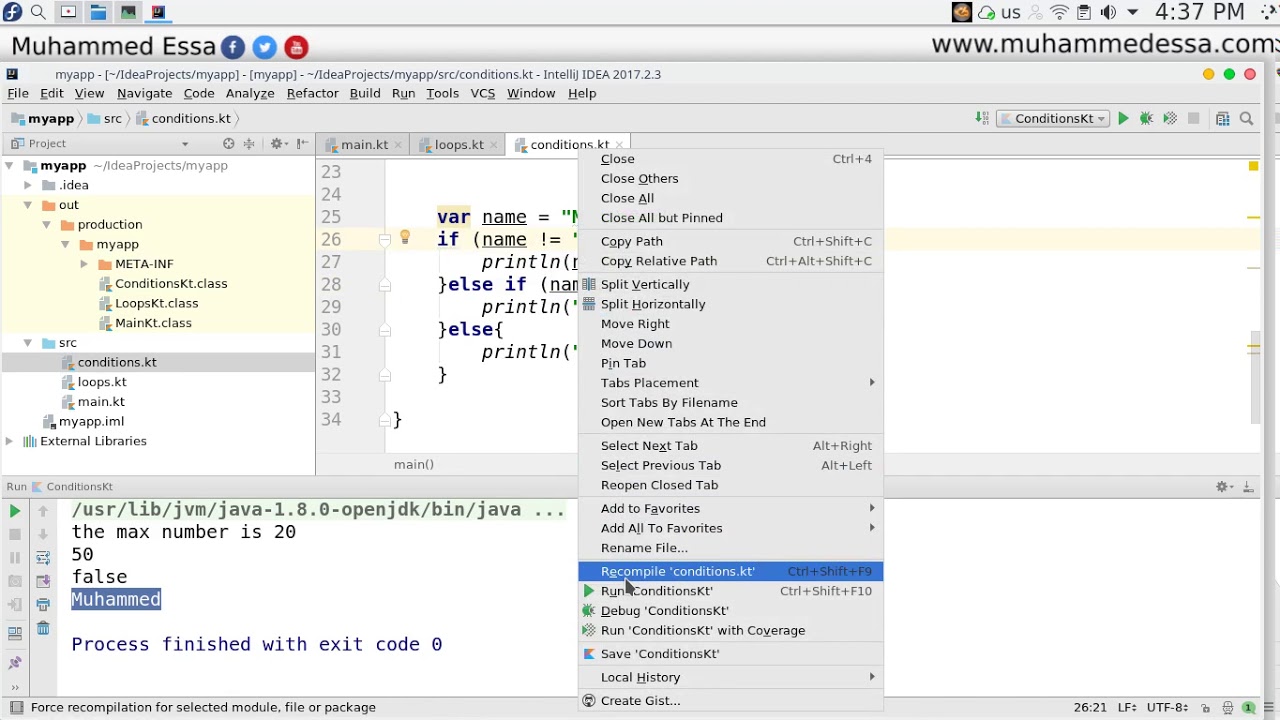Image resolution: width=1280 pixels, height=720 pixels.
Task: Open the Twitter link icon
Action: 264,47
